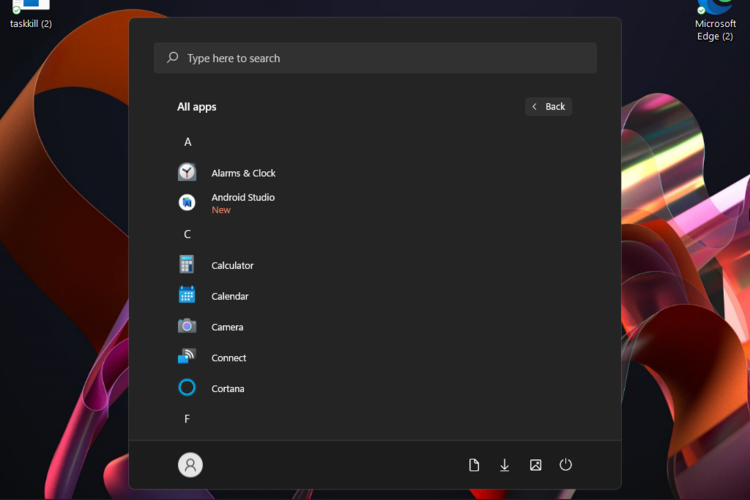The image size is (750, 500).
Task: Open the Calendar app icon
Action: point(187,295)
